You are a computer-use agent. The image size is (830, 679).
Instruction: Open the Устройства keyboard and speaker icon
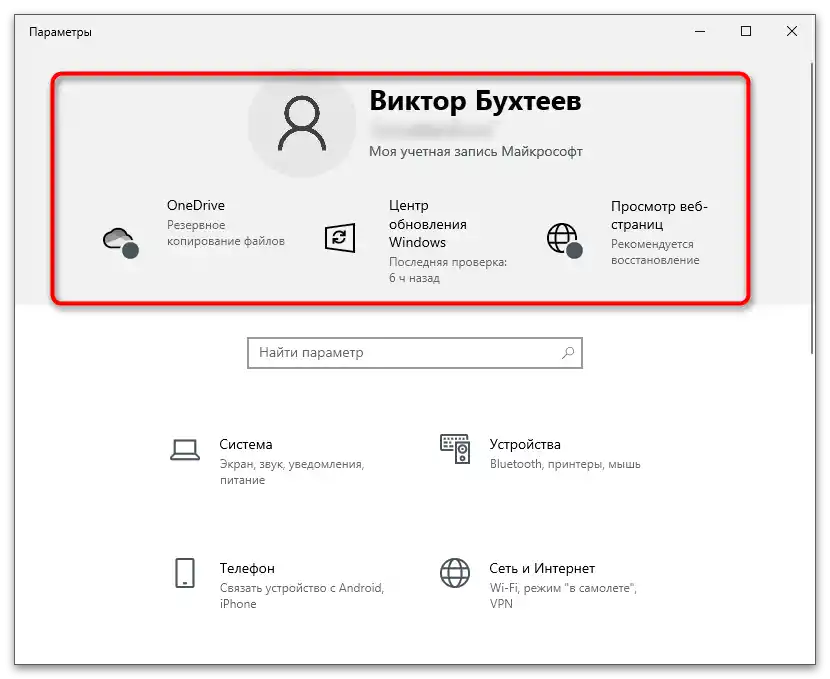click(455, 449)
